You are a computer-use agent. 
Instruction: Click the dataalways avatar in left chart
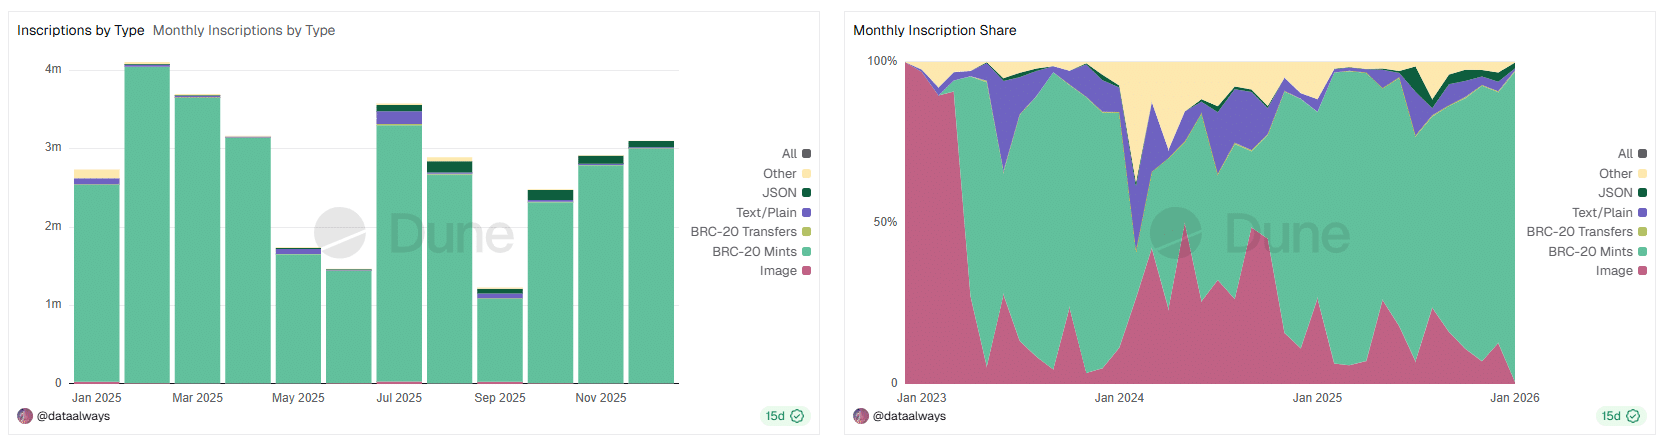click(25, 416)
